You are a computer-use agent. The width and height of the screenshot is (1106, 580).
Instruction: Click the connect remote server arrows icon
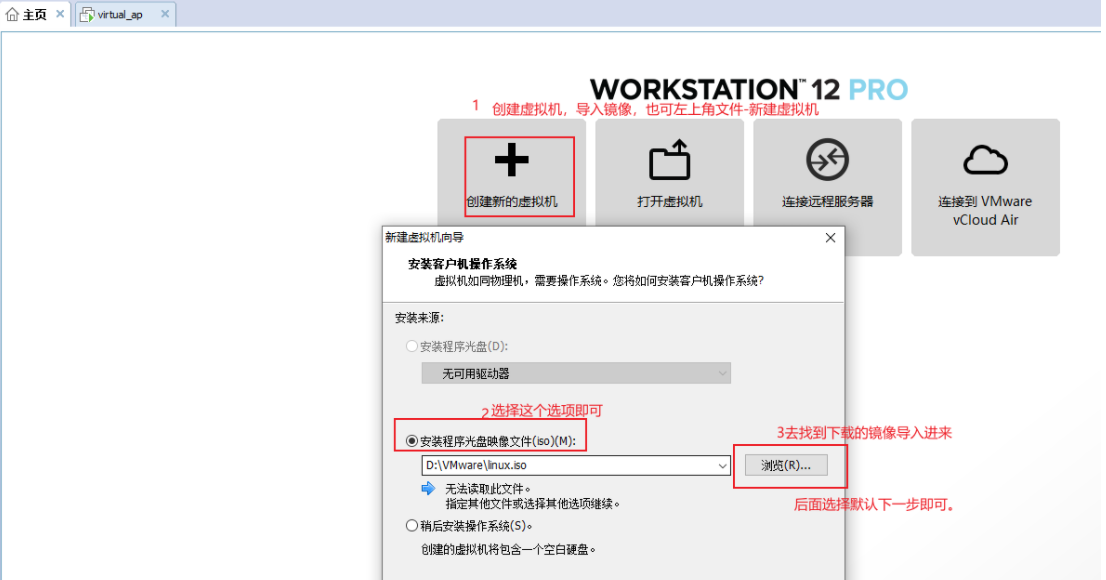pyautogui.click(x=827, y=159)
